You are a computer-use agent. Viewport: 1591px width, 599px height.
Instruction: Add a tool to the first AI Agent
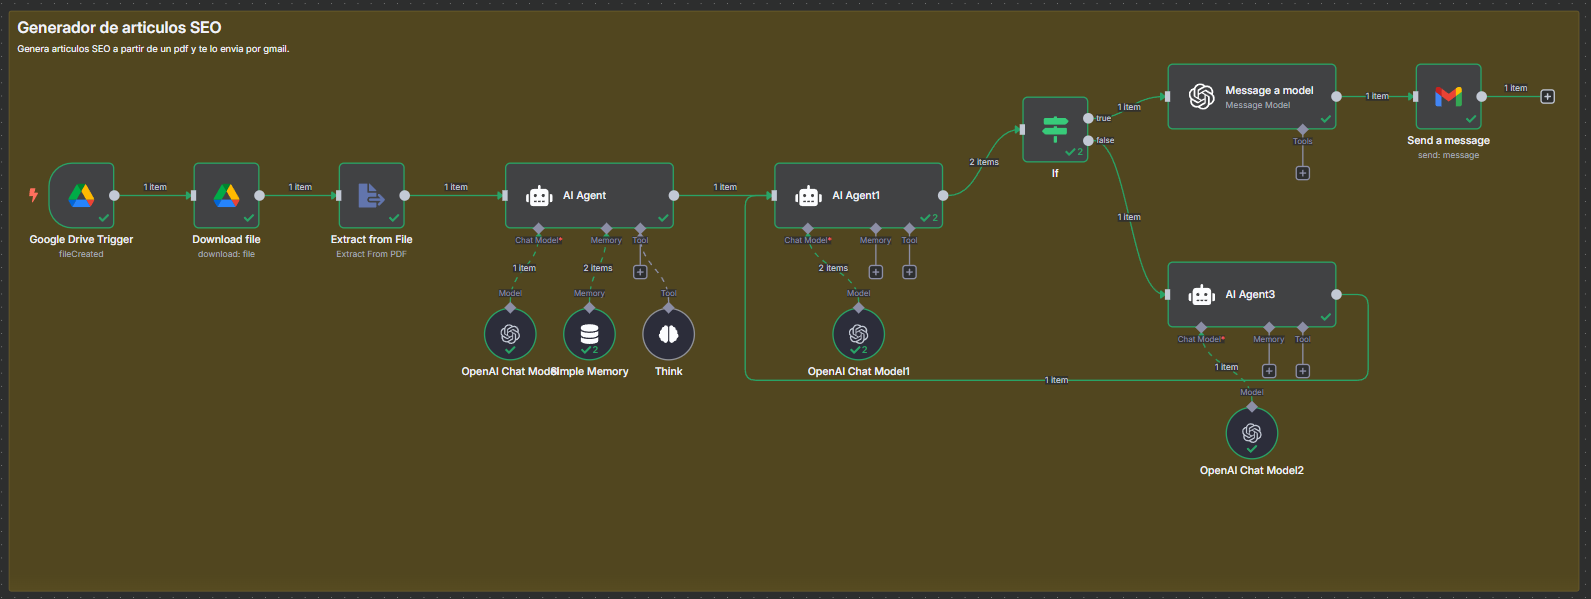[640, 272]
